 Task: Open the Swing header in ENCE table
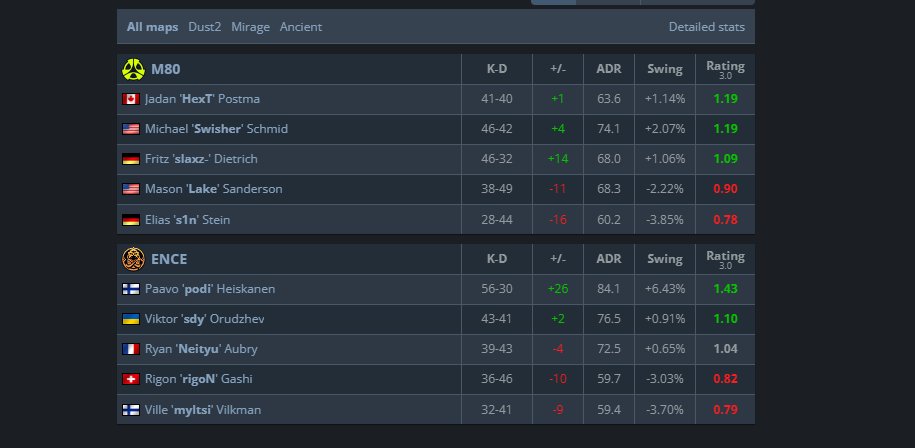tap(664, 259)
